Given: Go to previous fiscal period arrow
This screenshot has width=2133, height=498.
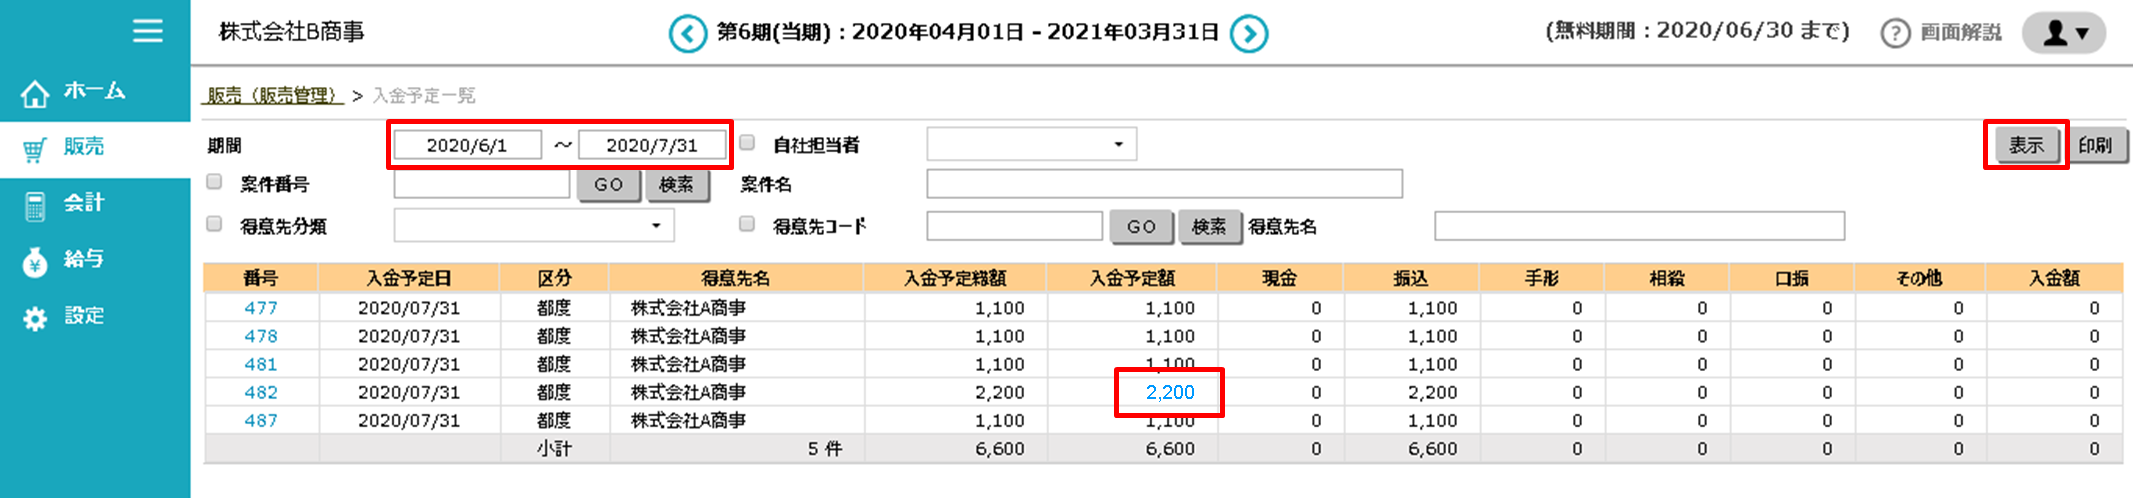Looking at the screenshot, I should coord(687,34).
